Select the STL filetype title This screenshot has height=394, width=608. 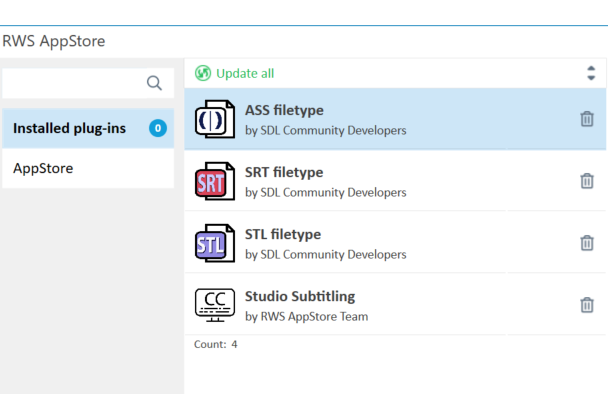pos(283,234)
